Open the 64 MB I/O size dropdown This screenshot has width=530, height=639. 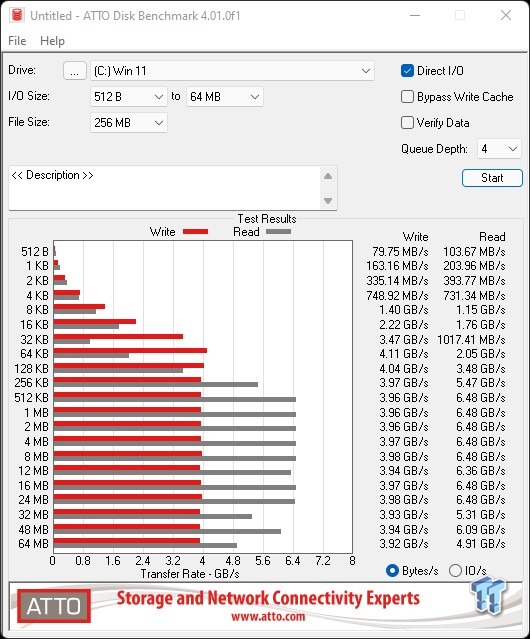point(224,97)
